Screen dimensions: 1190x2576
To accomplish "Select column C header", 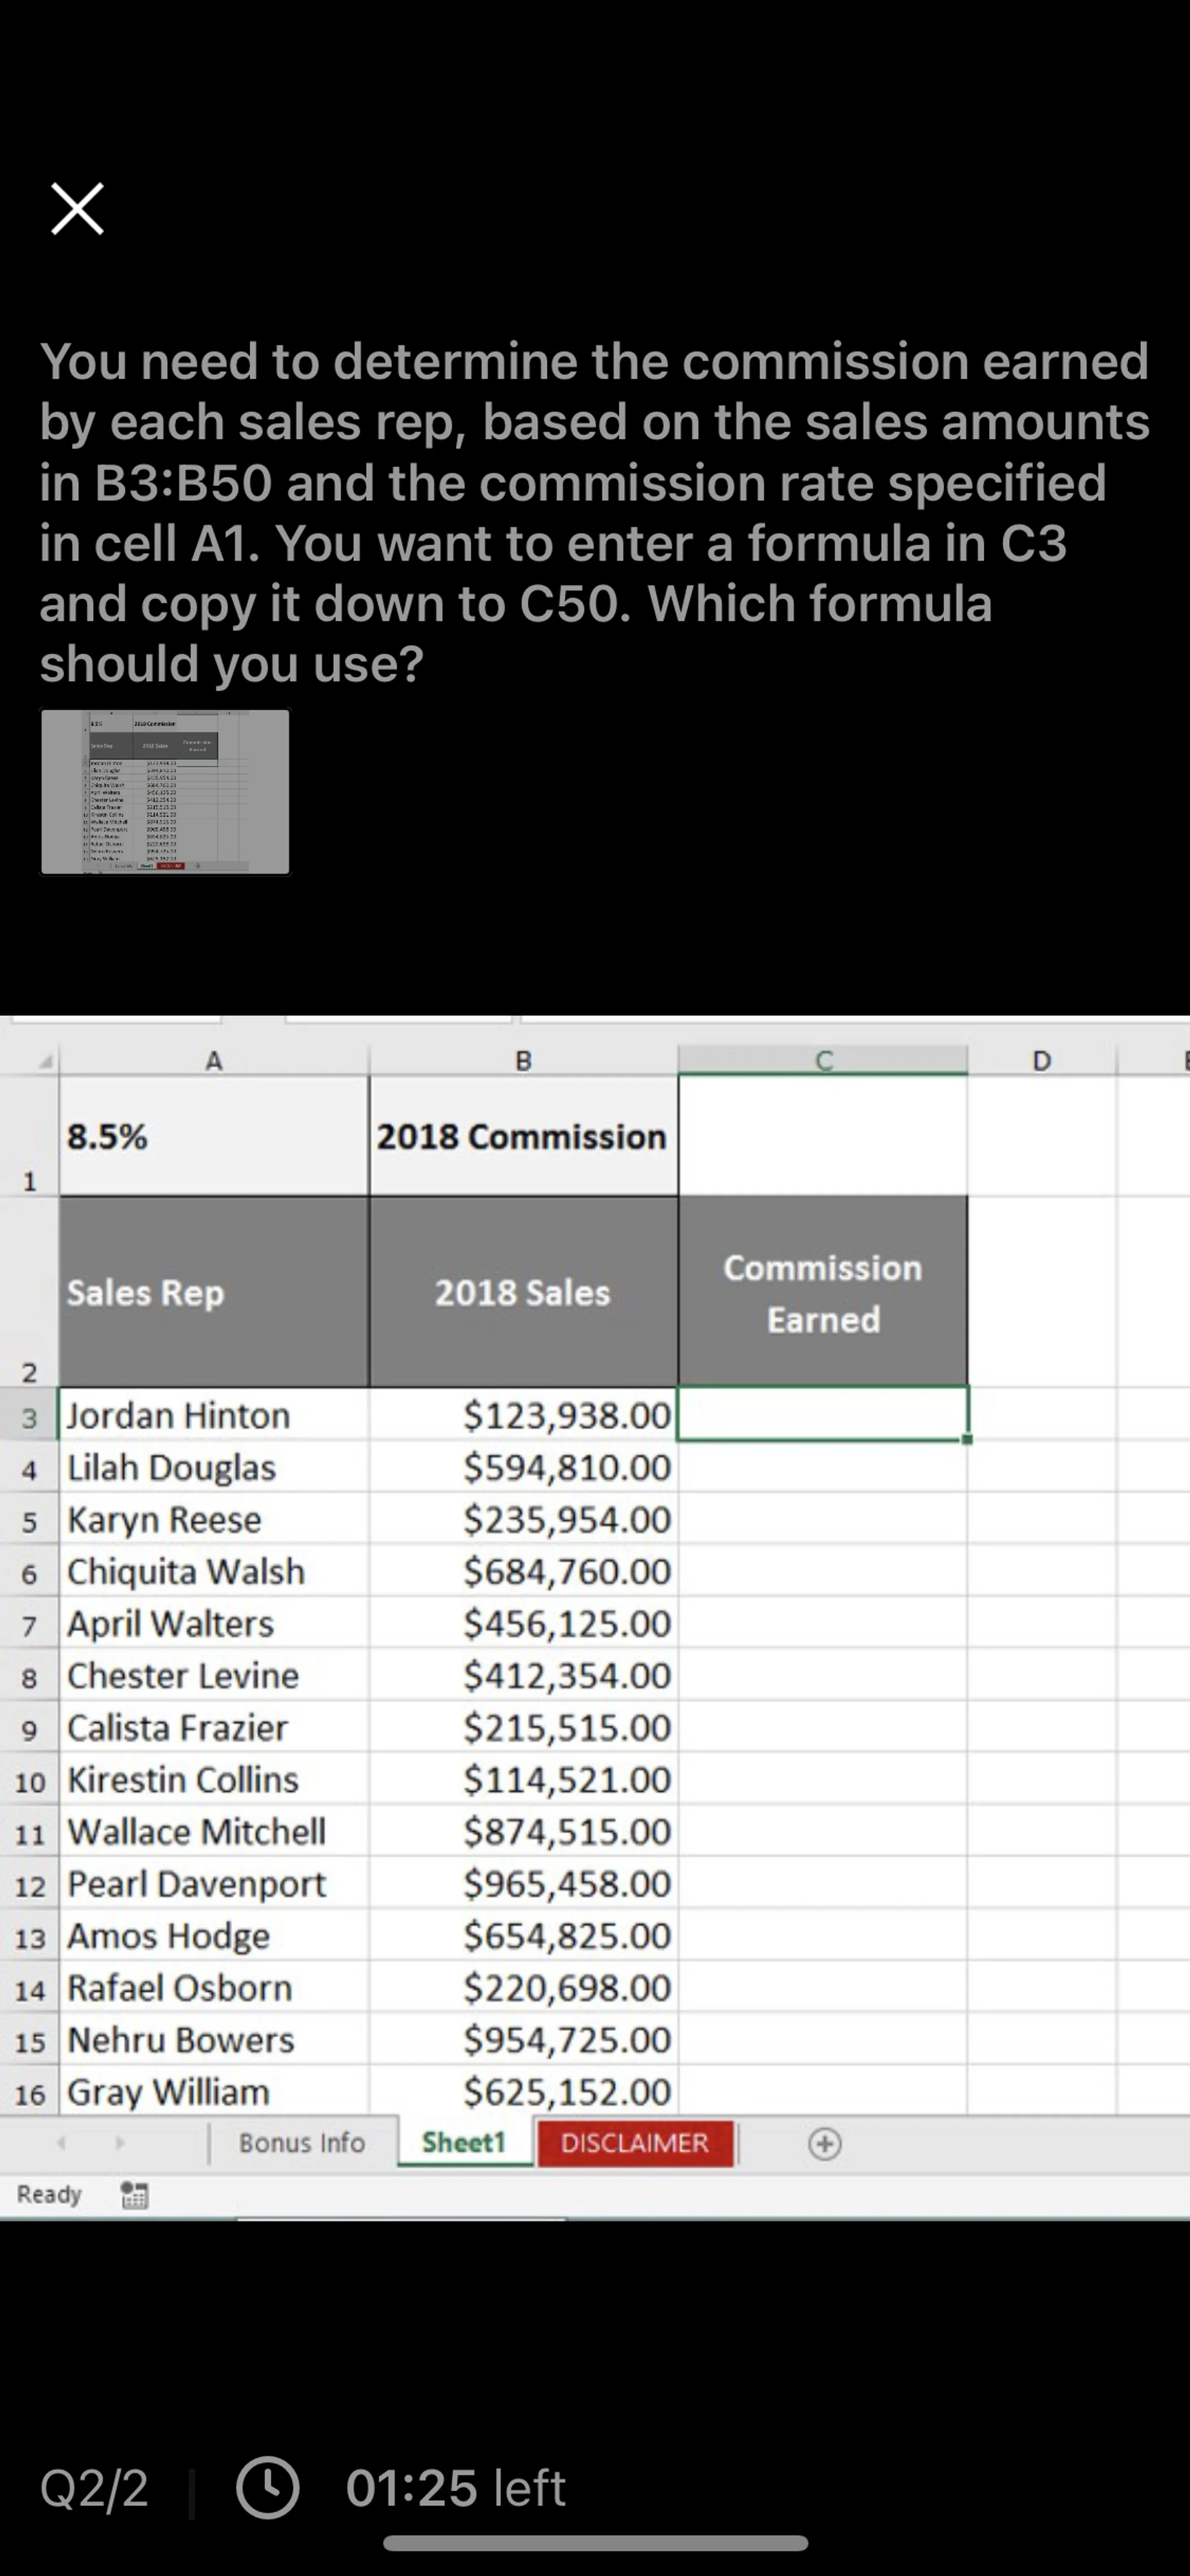I will pos(822,1061).
